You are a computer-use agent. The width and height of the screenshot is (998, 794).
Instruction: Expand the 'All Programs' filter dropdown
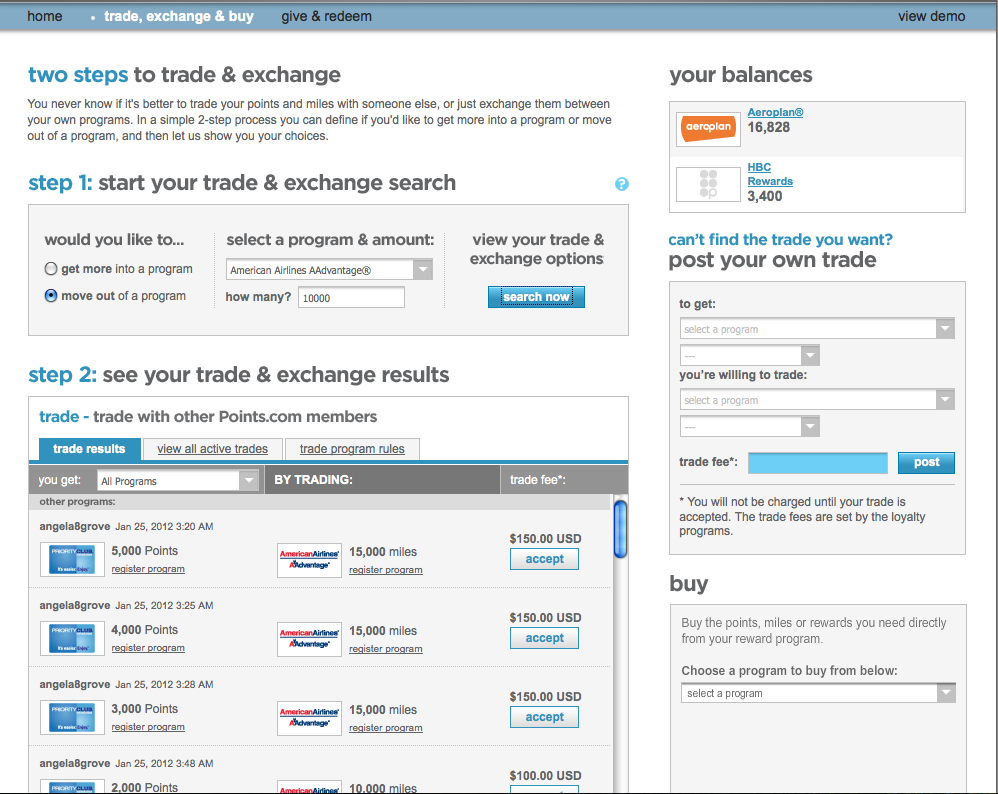point(178,481)
